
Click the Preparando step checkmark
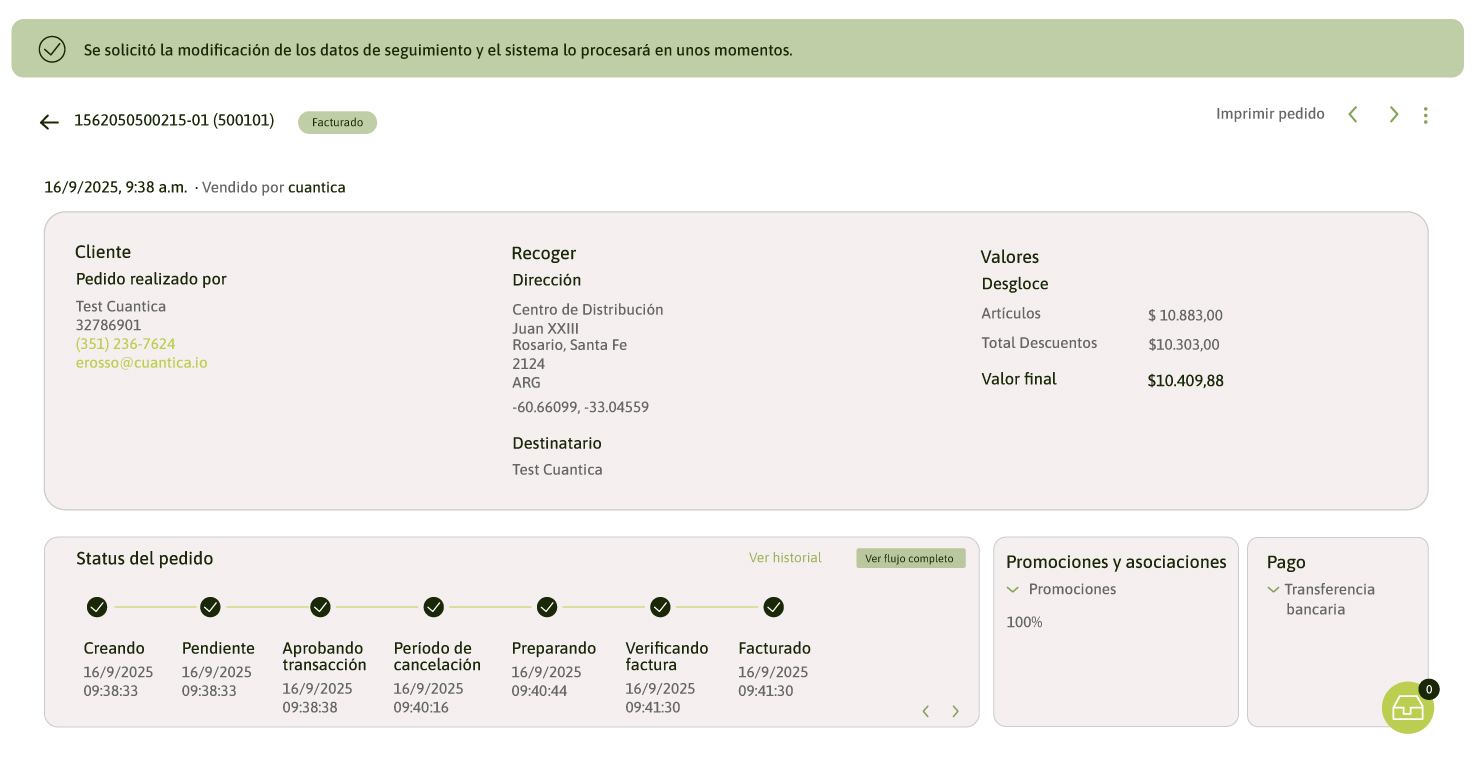(x=547, y=607)
